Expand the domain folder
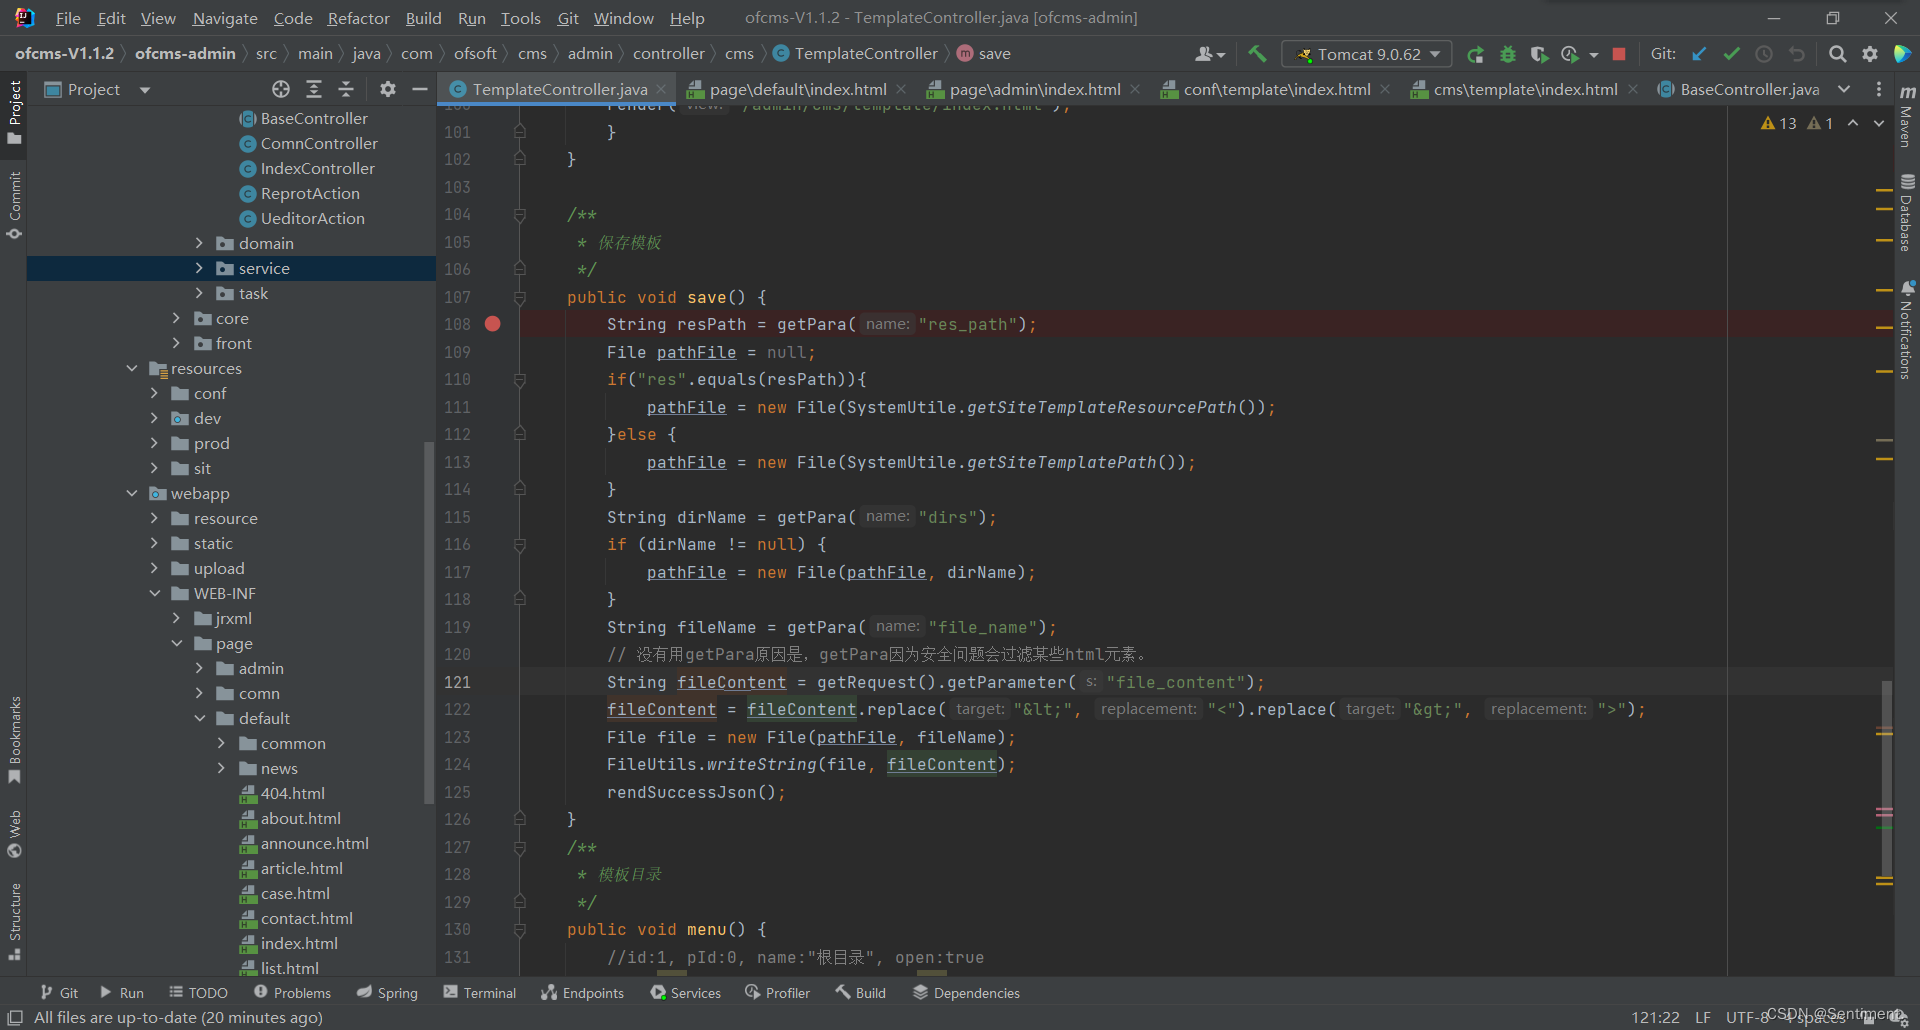This screenshot has height=1030, width=1920. tap(199, 243)
